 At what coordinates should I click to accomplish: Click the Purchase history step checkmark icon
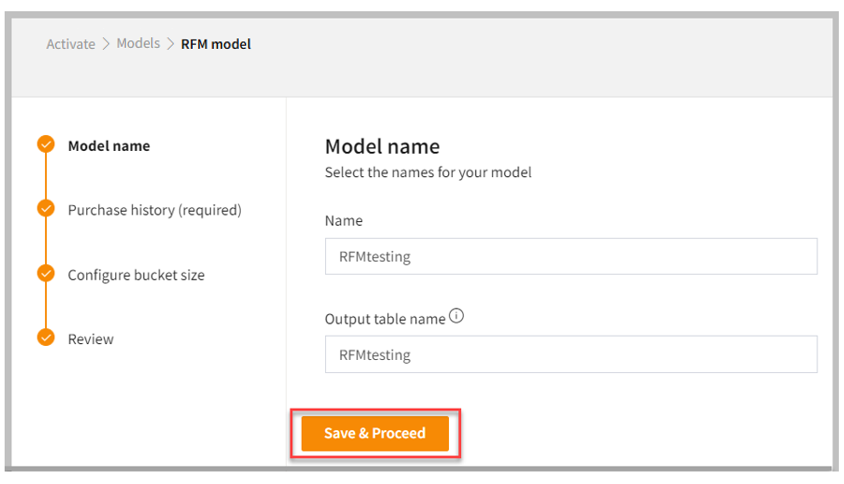click(x=46, y=209)
